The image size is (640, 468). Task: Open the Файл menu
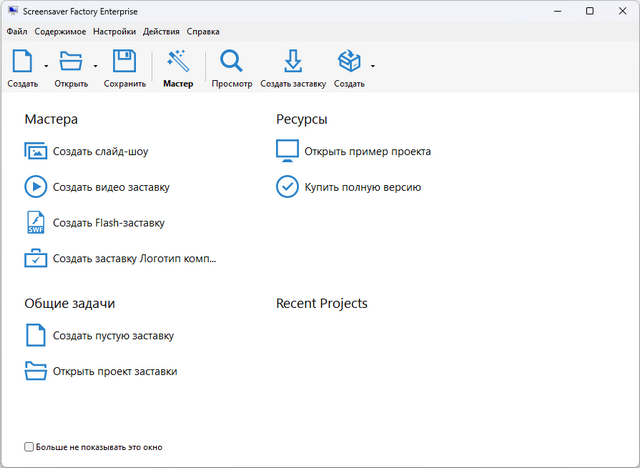point(17,31)
